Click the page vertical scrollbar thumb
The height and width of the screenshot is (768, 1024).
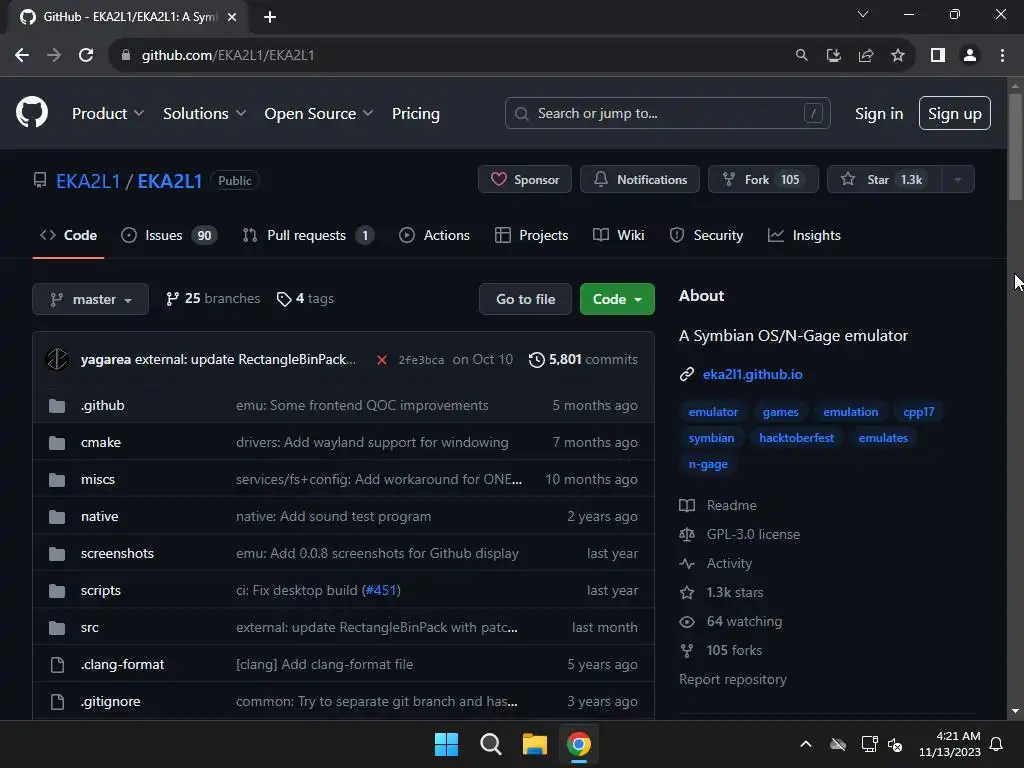coord(1015,147)
